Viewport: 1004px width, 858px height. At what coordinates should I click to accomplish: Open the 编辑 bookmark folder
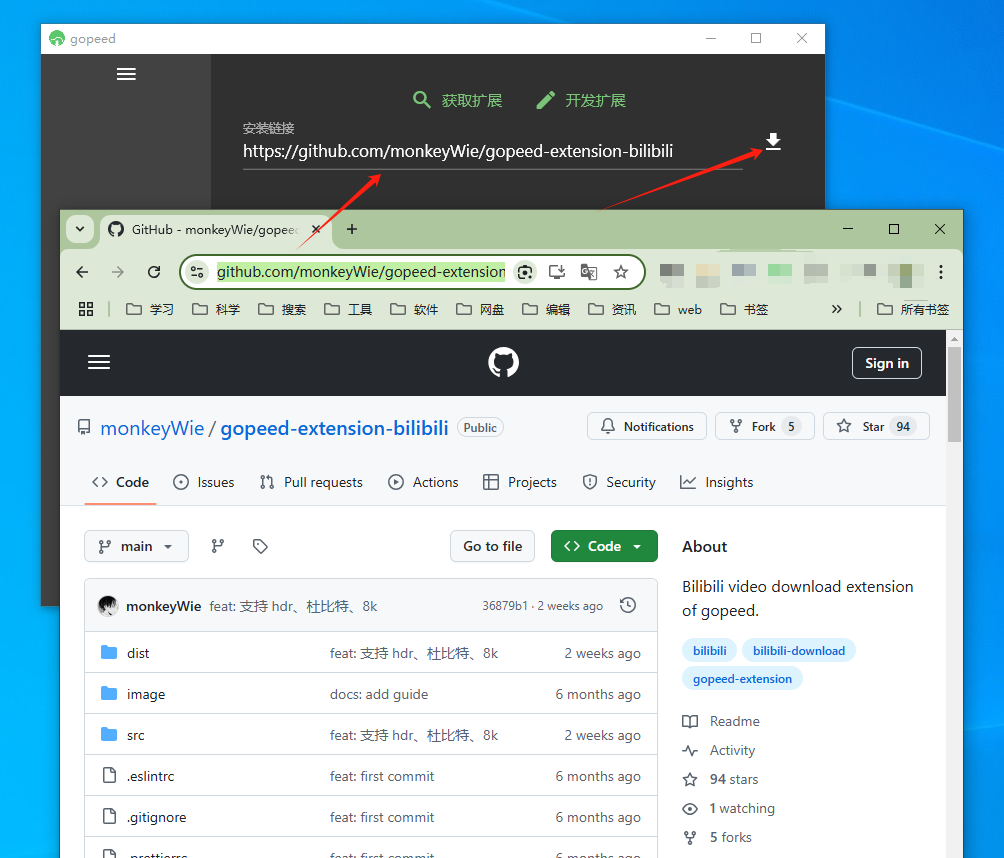(546, 309)
